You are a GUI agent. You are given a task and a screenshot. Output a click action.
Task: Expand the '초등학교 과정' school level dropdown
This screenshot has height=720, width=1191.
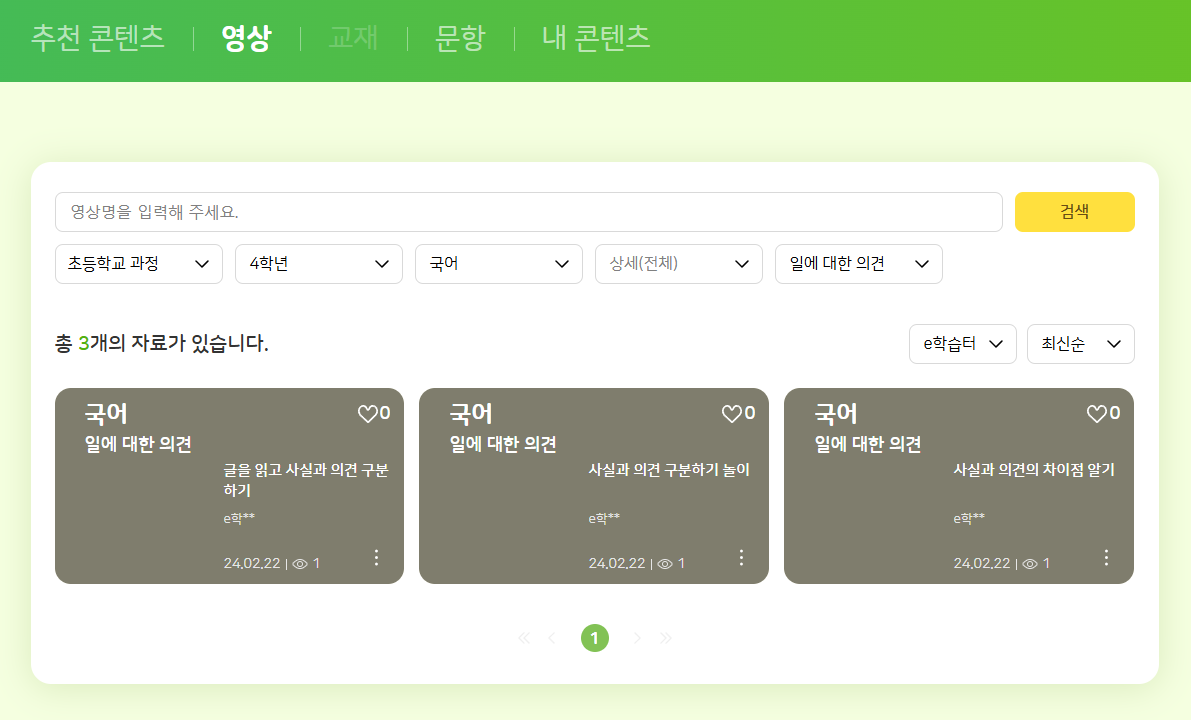pyautogui.click(x=138, y=264)
